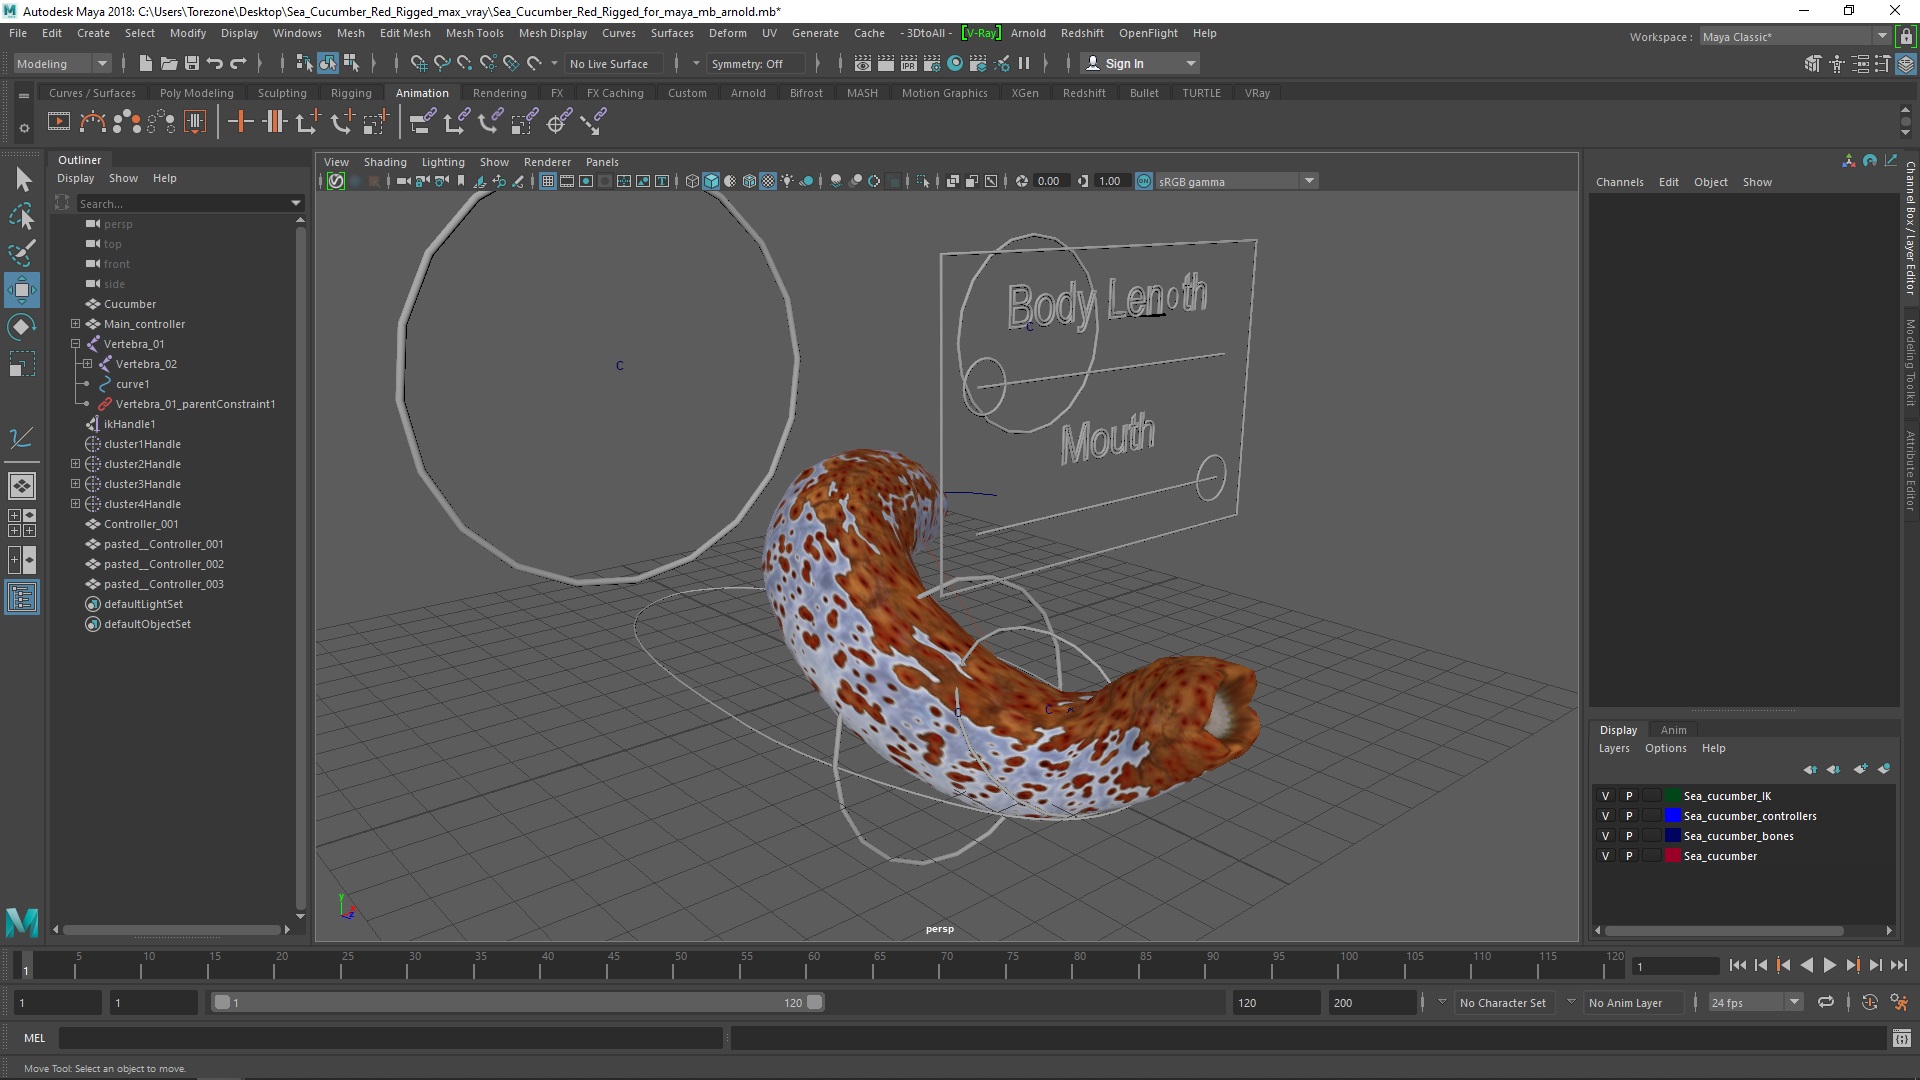Click the IPR render icon
This screenshot has height=1080, width=1920.
pos(909,63)
